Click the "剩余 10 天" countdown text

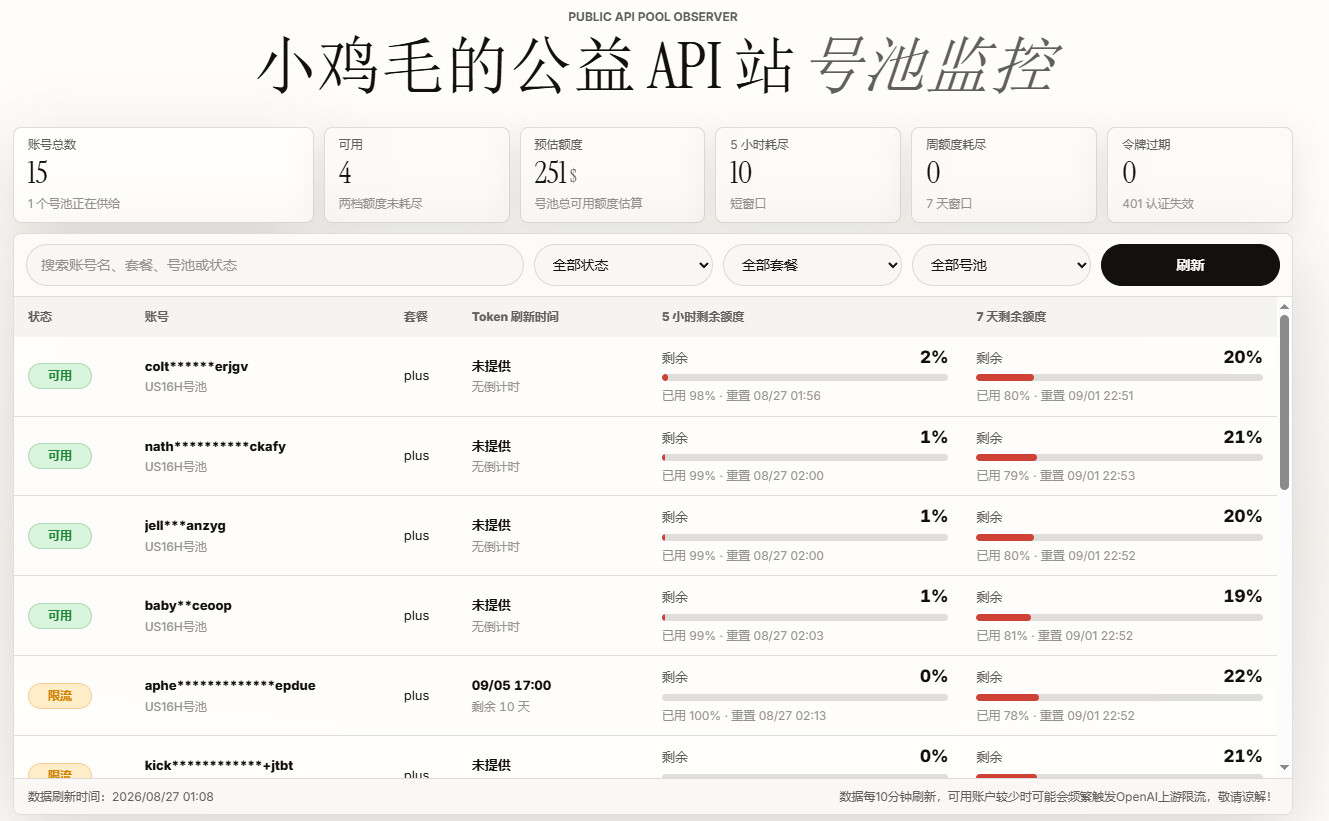click(501, 707)
